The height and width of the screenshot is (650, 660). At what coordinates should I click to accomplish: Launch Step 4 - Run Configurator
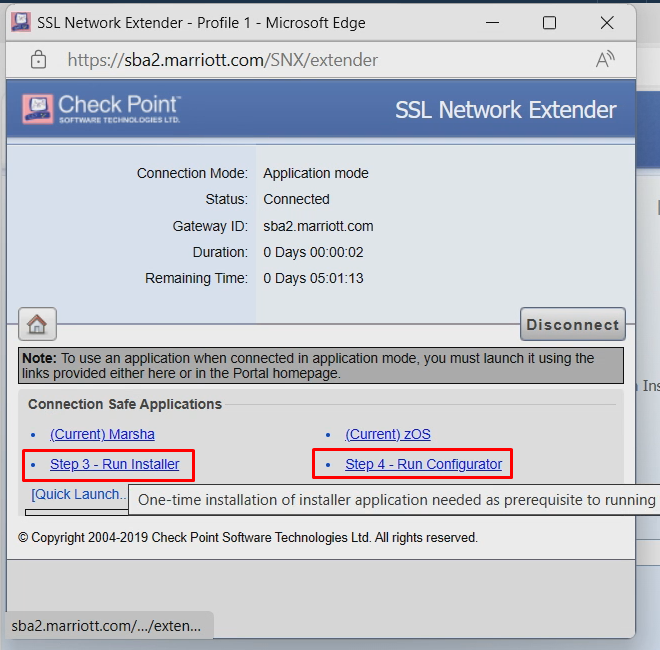[423, 464]
